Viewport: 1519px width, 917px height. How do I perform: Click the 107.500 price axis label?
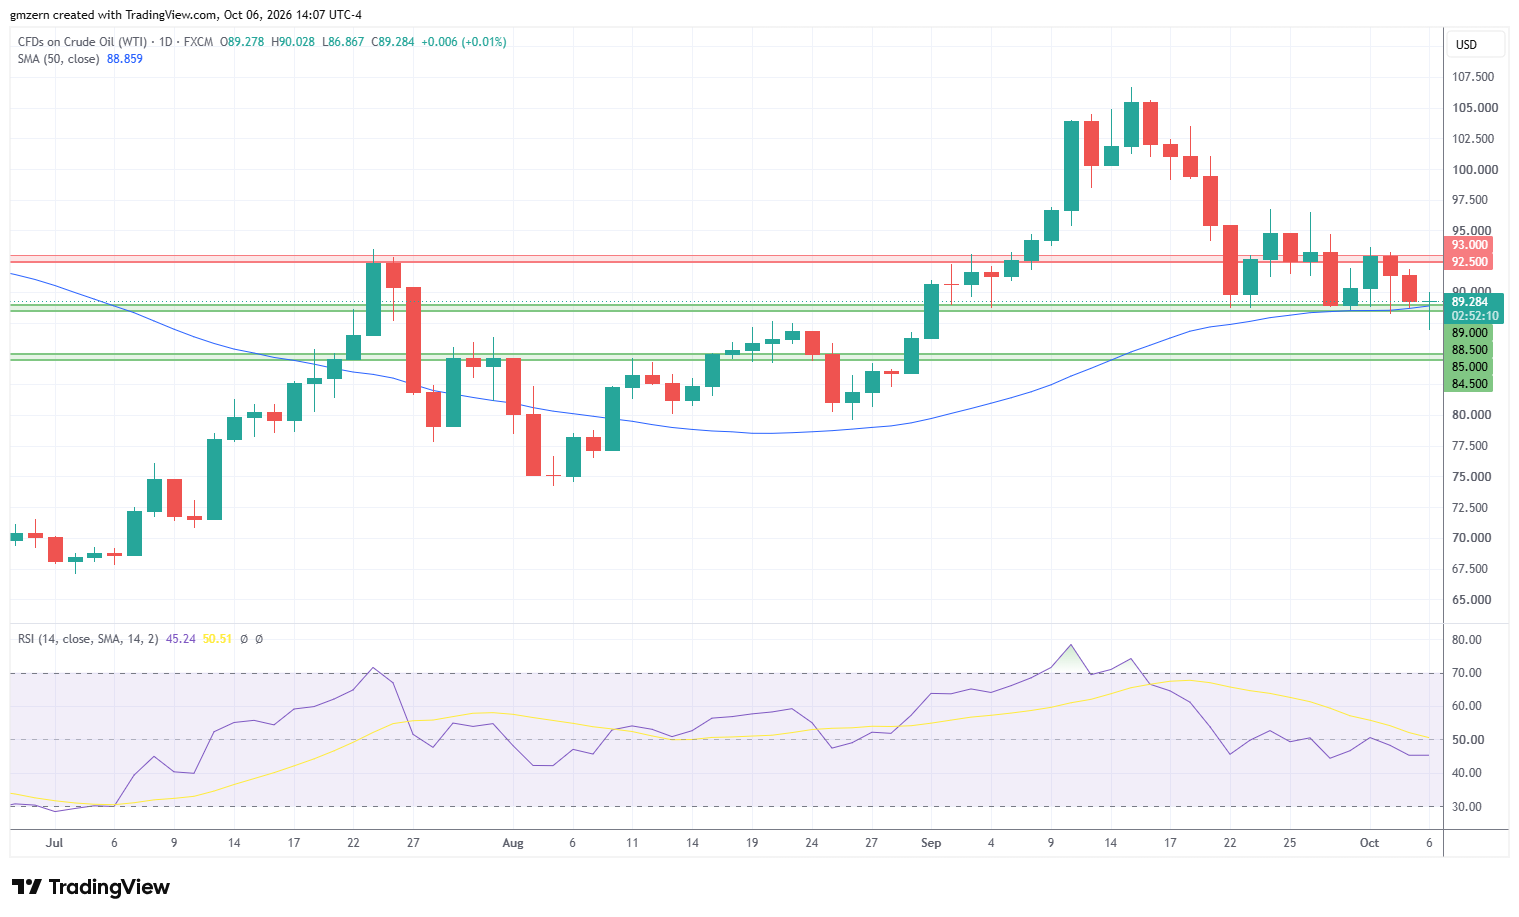tap(1473, 77)
